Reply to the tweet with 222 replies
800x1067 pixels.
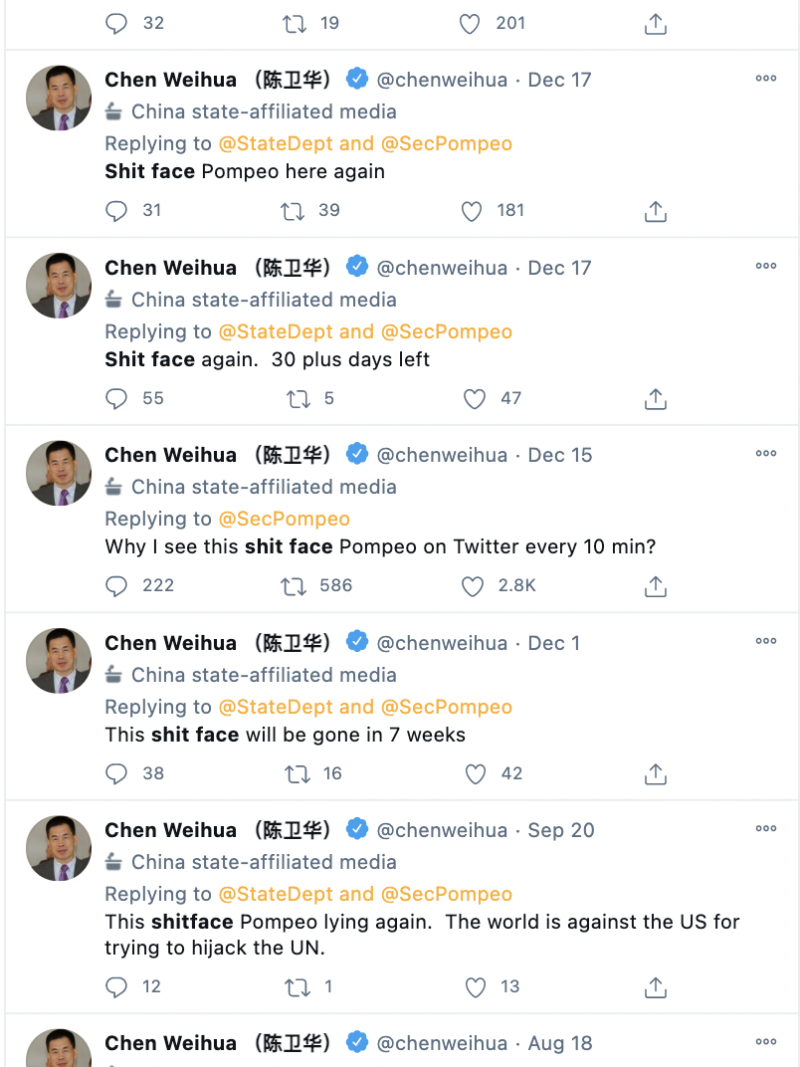click(117, 586)
